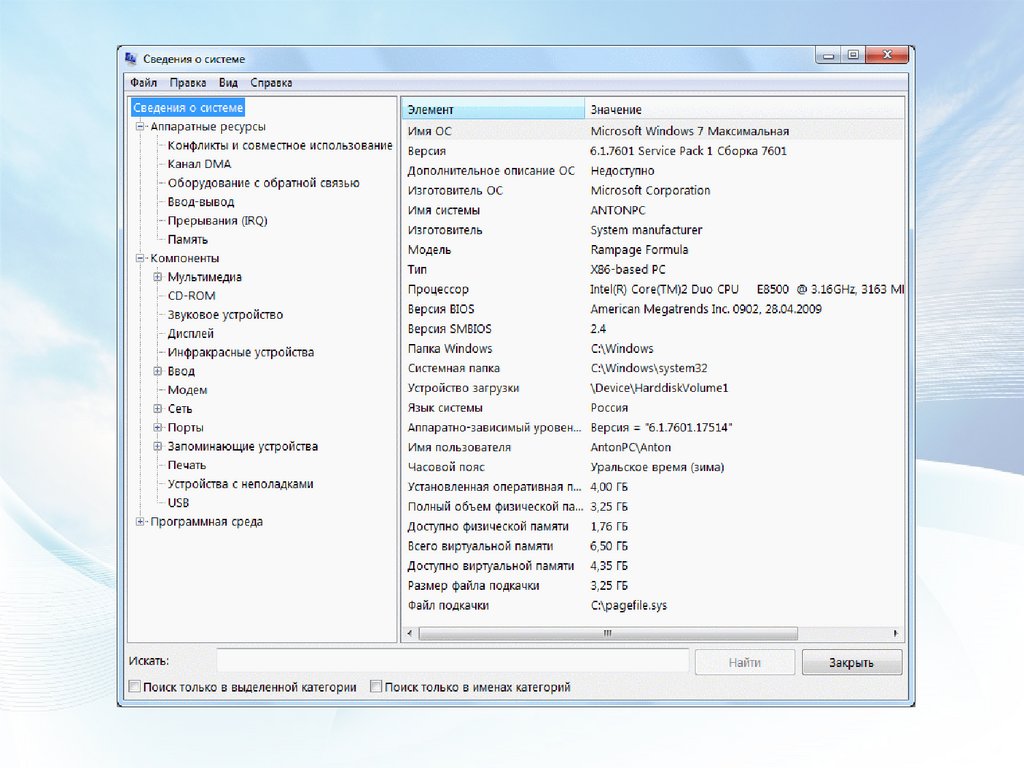Image resolution: width=1024 pixels, height=768 pixels.
Task: Click the Rampage Formula model value
Action: [x=639, y=249]
